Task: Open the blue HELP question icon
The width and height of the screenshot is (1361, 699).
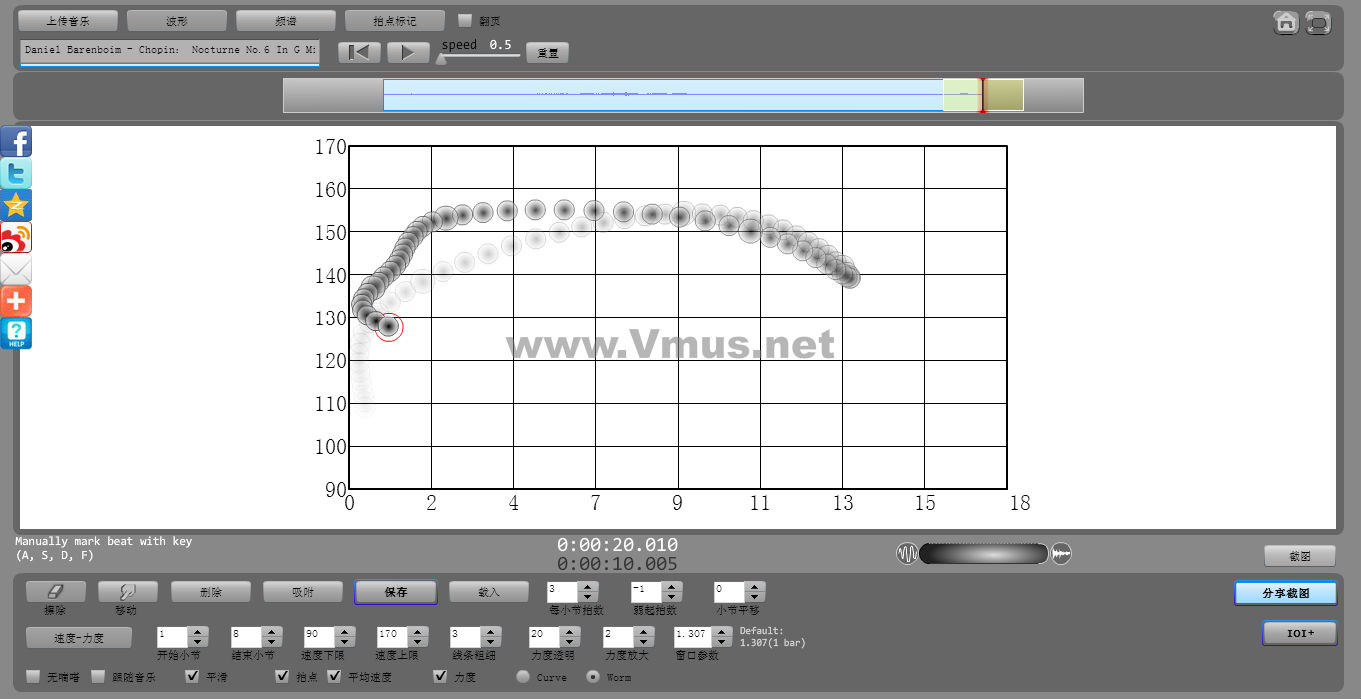Action: (x=16, y=333)
